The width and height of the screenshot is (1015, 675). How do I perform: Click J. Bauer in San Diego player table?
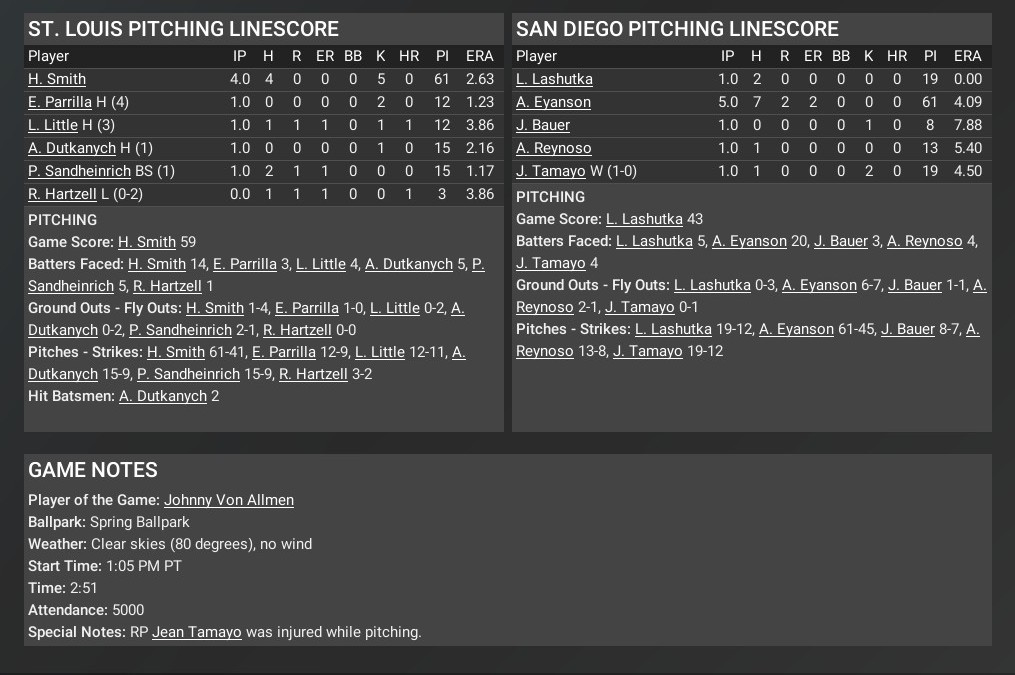click(x=543, y=125)
